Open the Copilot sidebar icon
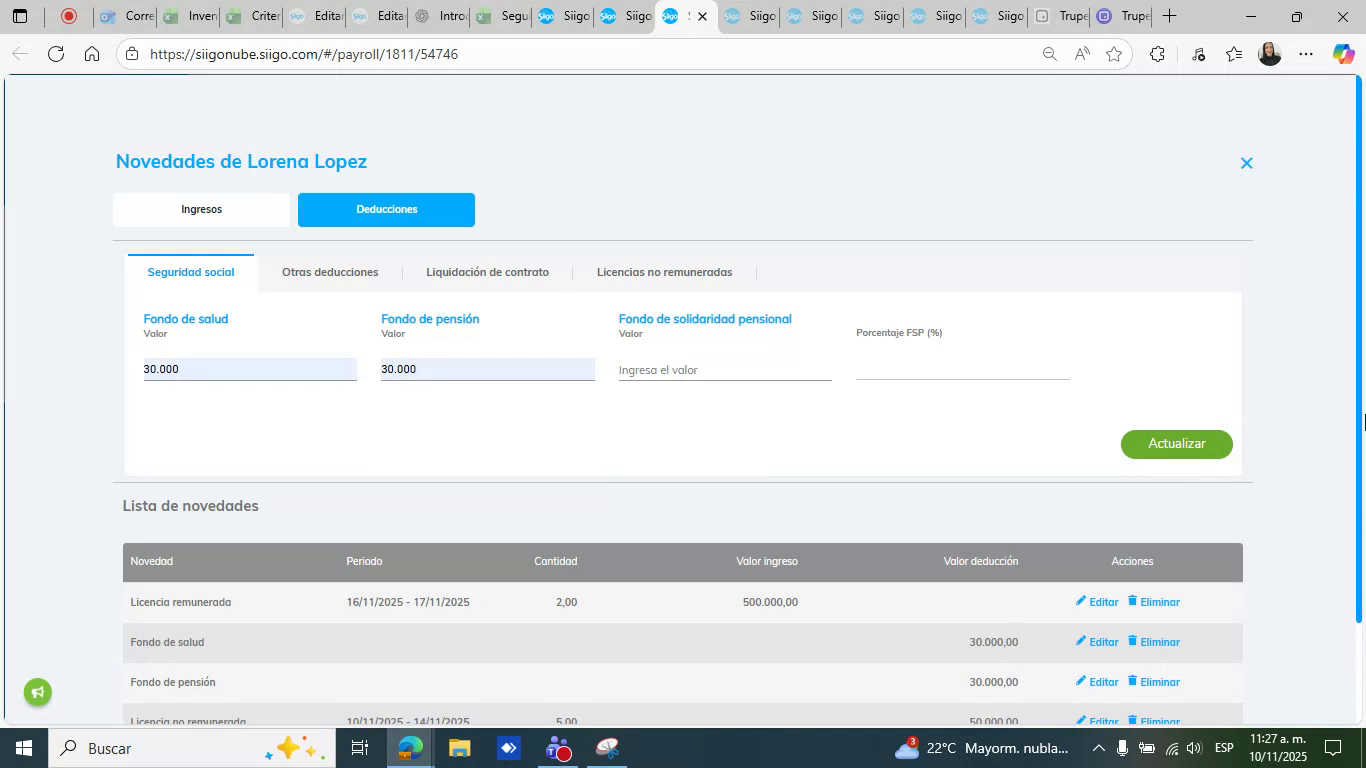 [1343, 54]
